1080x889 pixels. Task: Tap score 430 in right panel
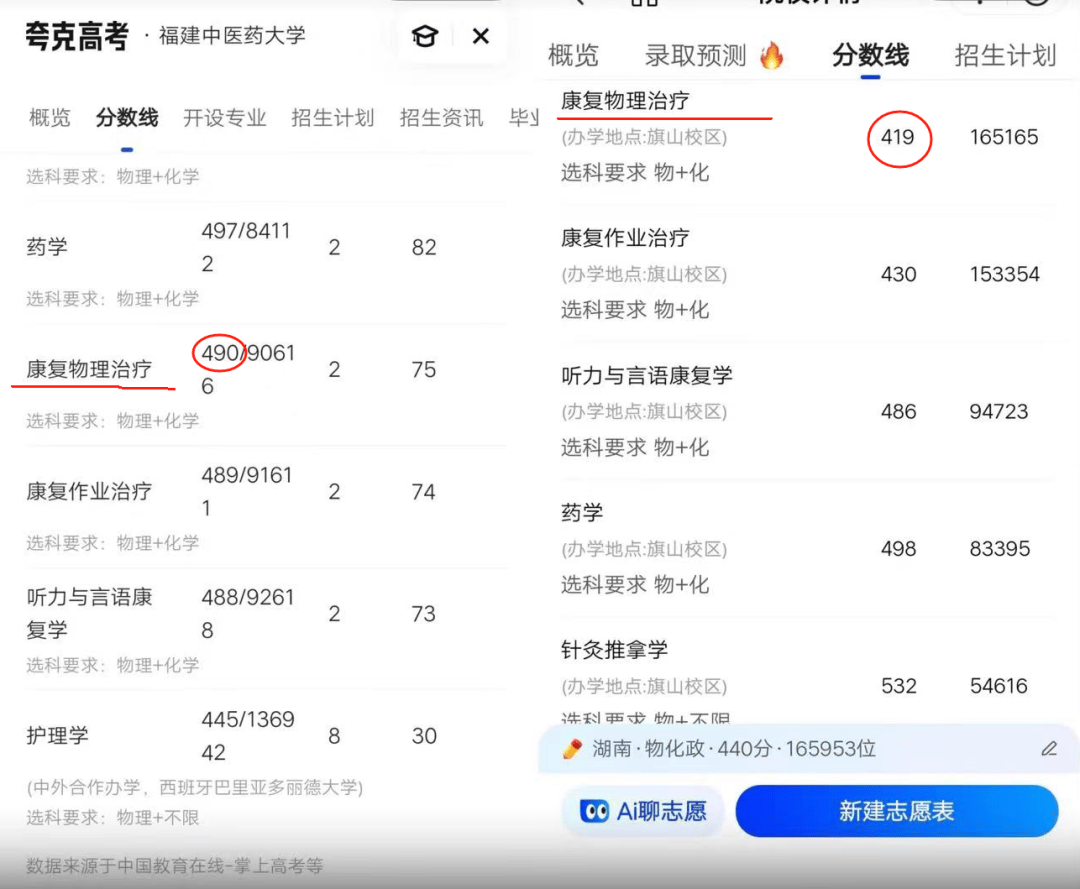898,274
